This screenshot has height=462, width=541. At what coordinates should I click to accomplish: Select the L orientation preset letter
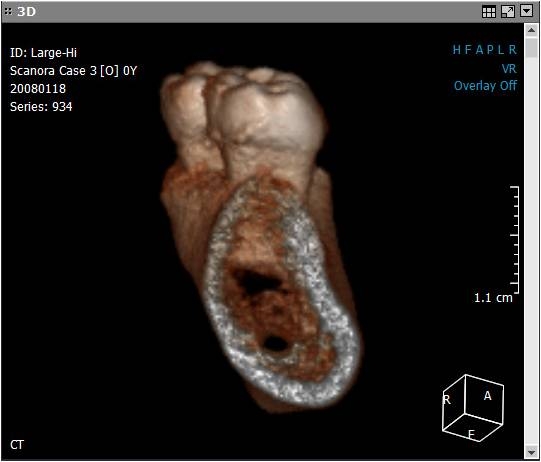click(501, 50)
